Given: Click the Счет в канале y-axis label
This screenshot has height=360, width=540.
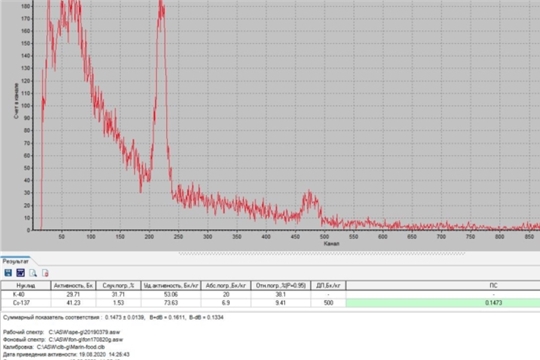Looking at the screenshot, I should click(x=16, y=101).
